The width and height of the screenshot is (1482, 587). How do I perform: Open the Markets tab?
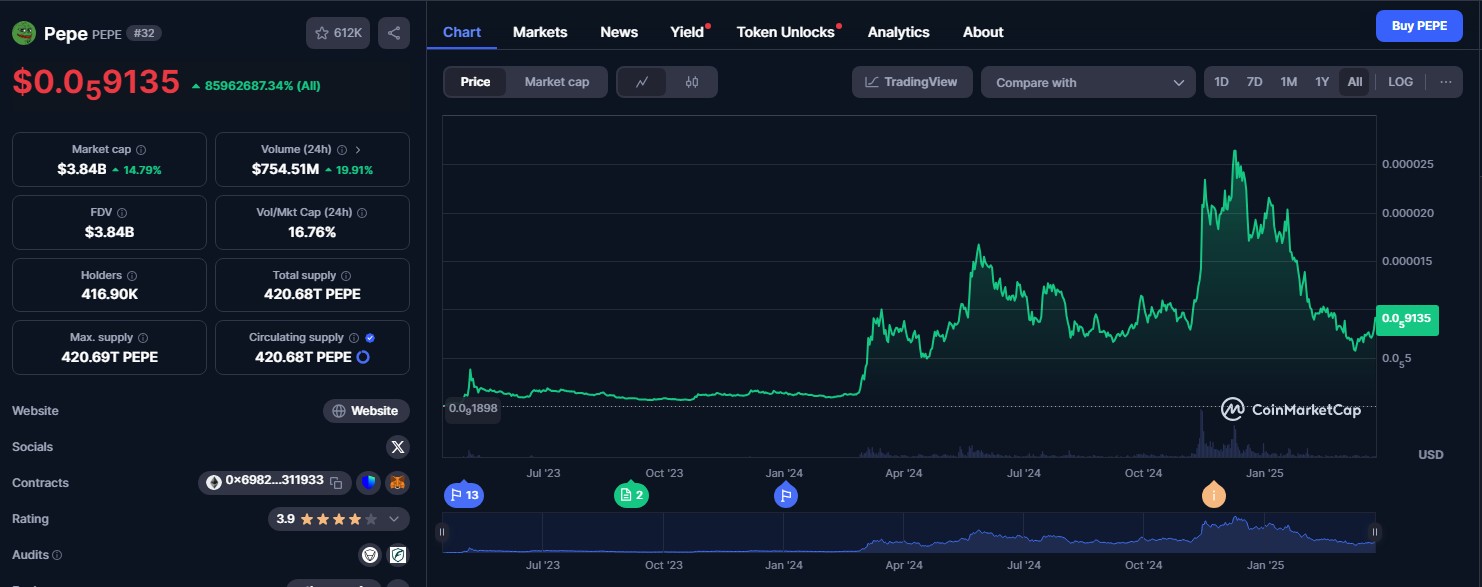tap(540, 32)
